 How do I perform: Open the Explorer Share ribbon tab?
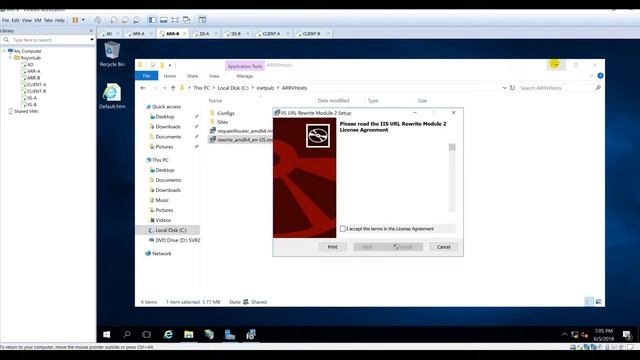click(193, 76)
